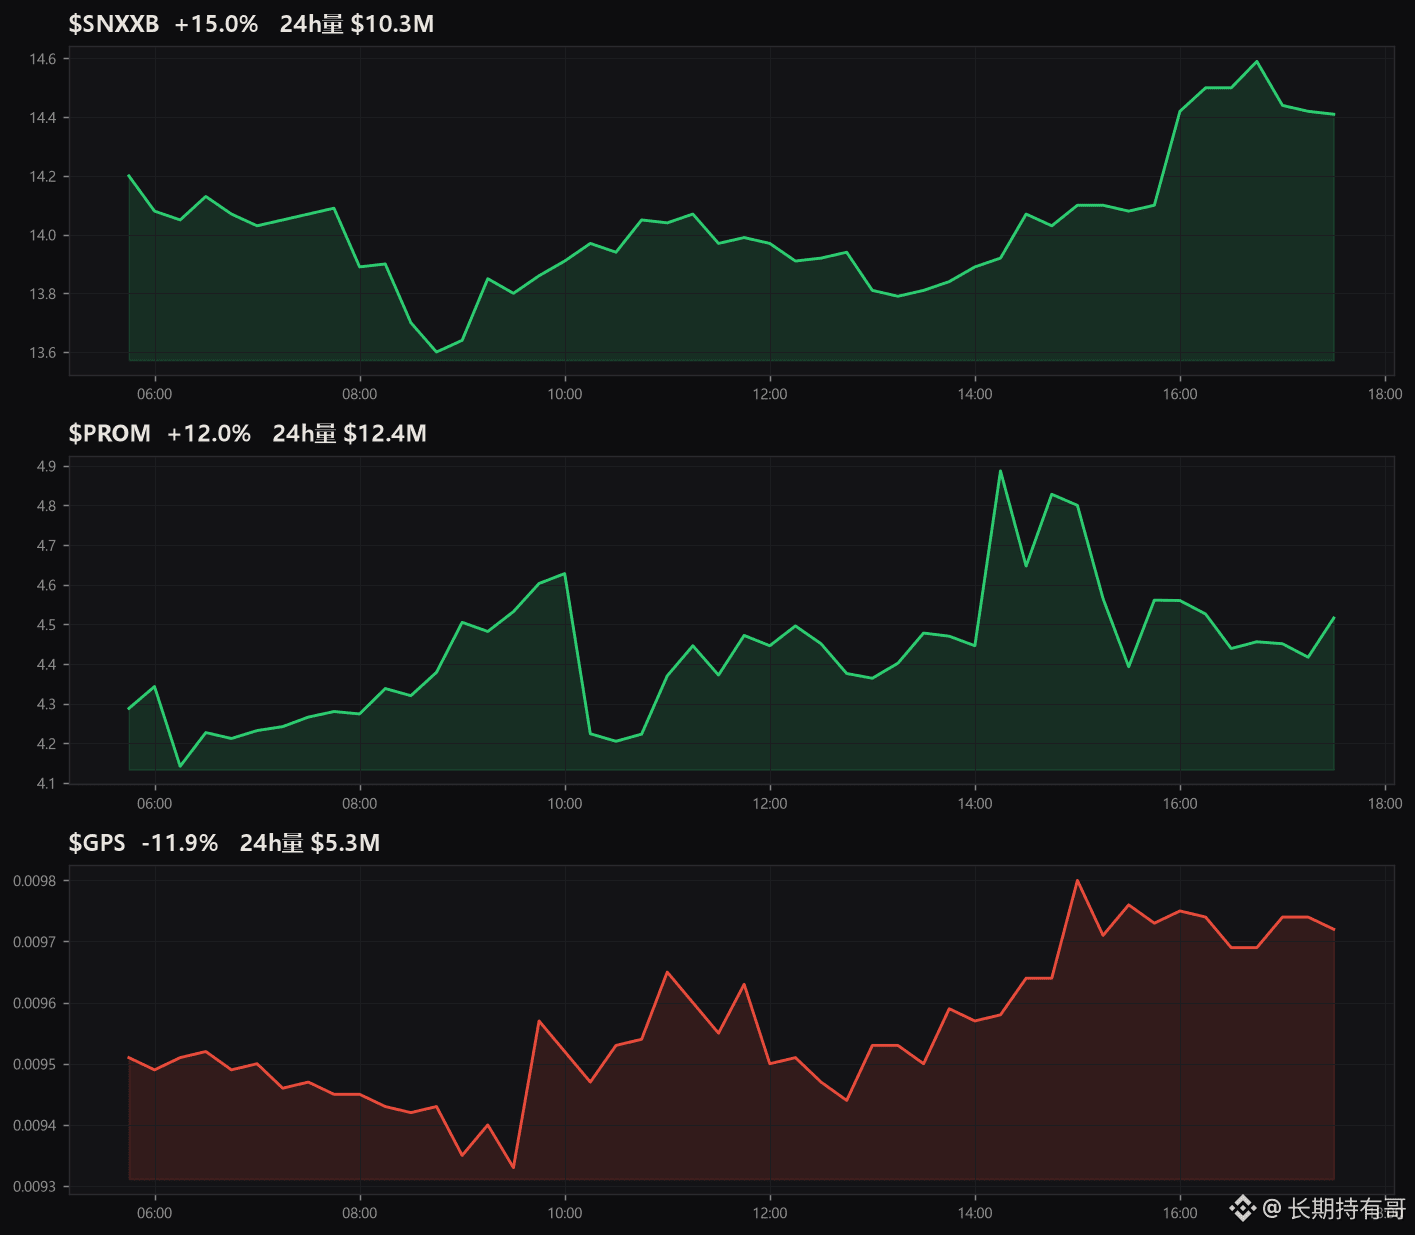Click the 4.3 y-axis label
Viewport: 1415px width, 1235px height.
click(47, 704)
